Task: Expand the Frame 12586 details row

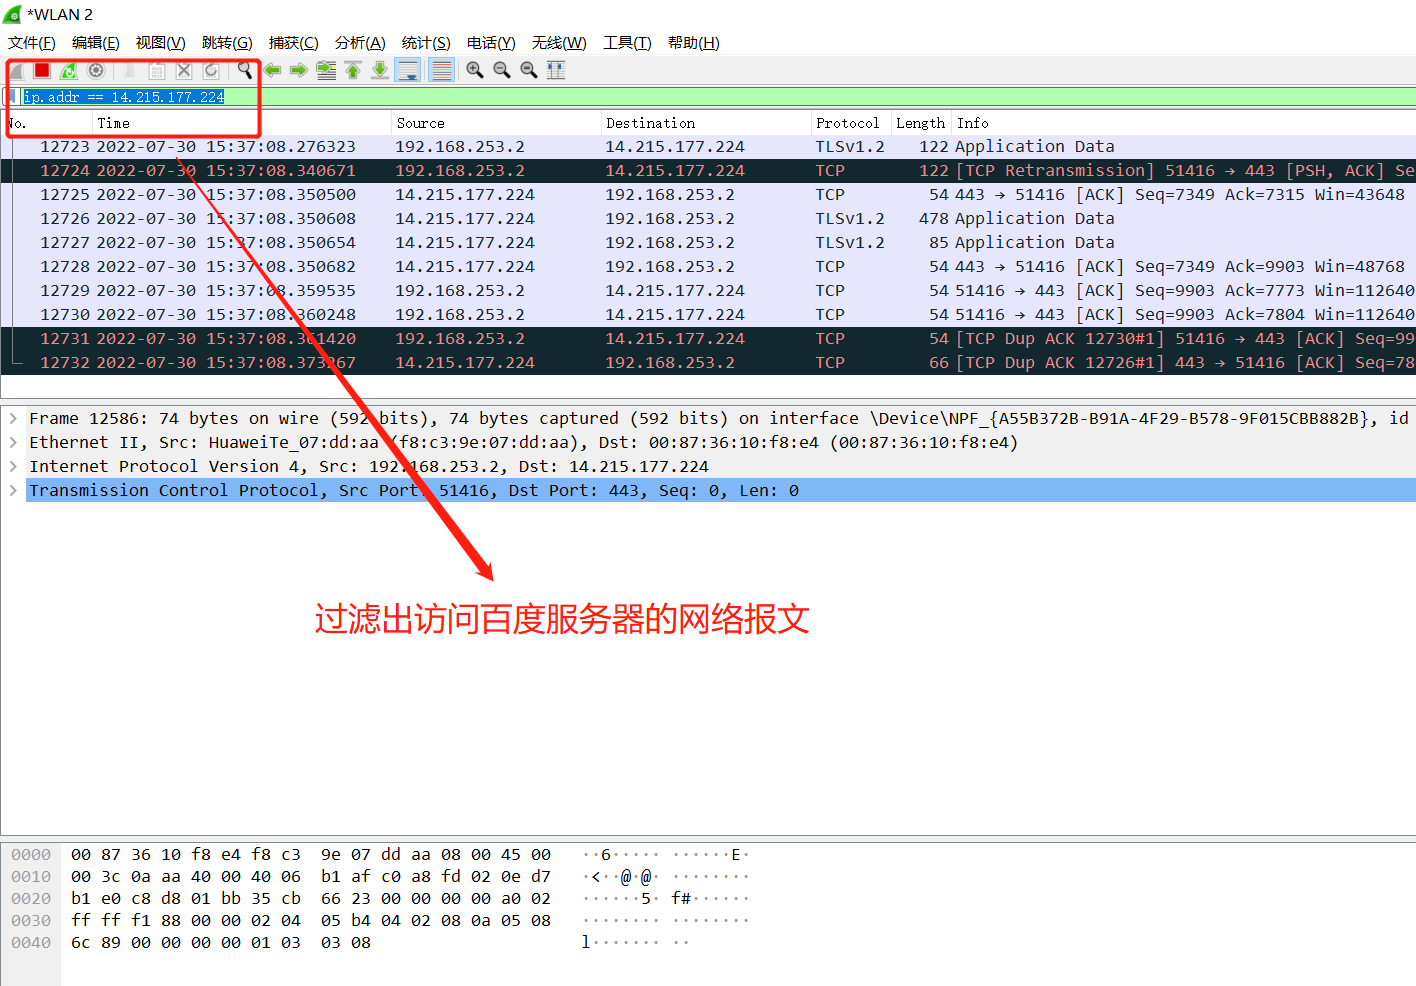Action: click(13, 418)
